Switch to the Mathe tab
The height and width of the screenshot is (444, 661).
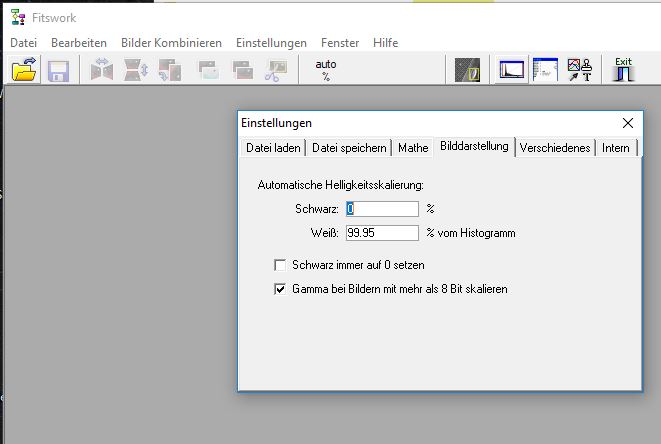[x=413, y=148]
